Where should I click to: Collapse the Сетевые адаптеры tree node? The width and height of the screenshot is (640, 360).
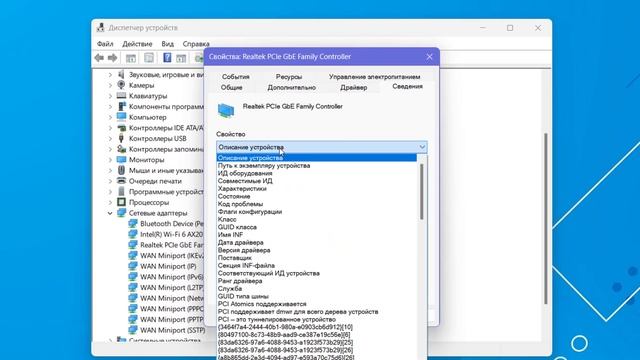110,213
